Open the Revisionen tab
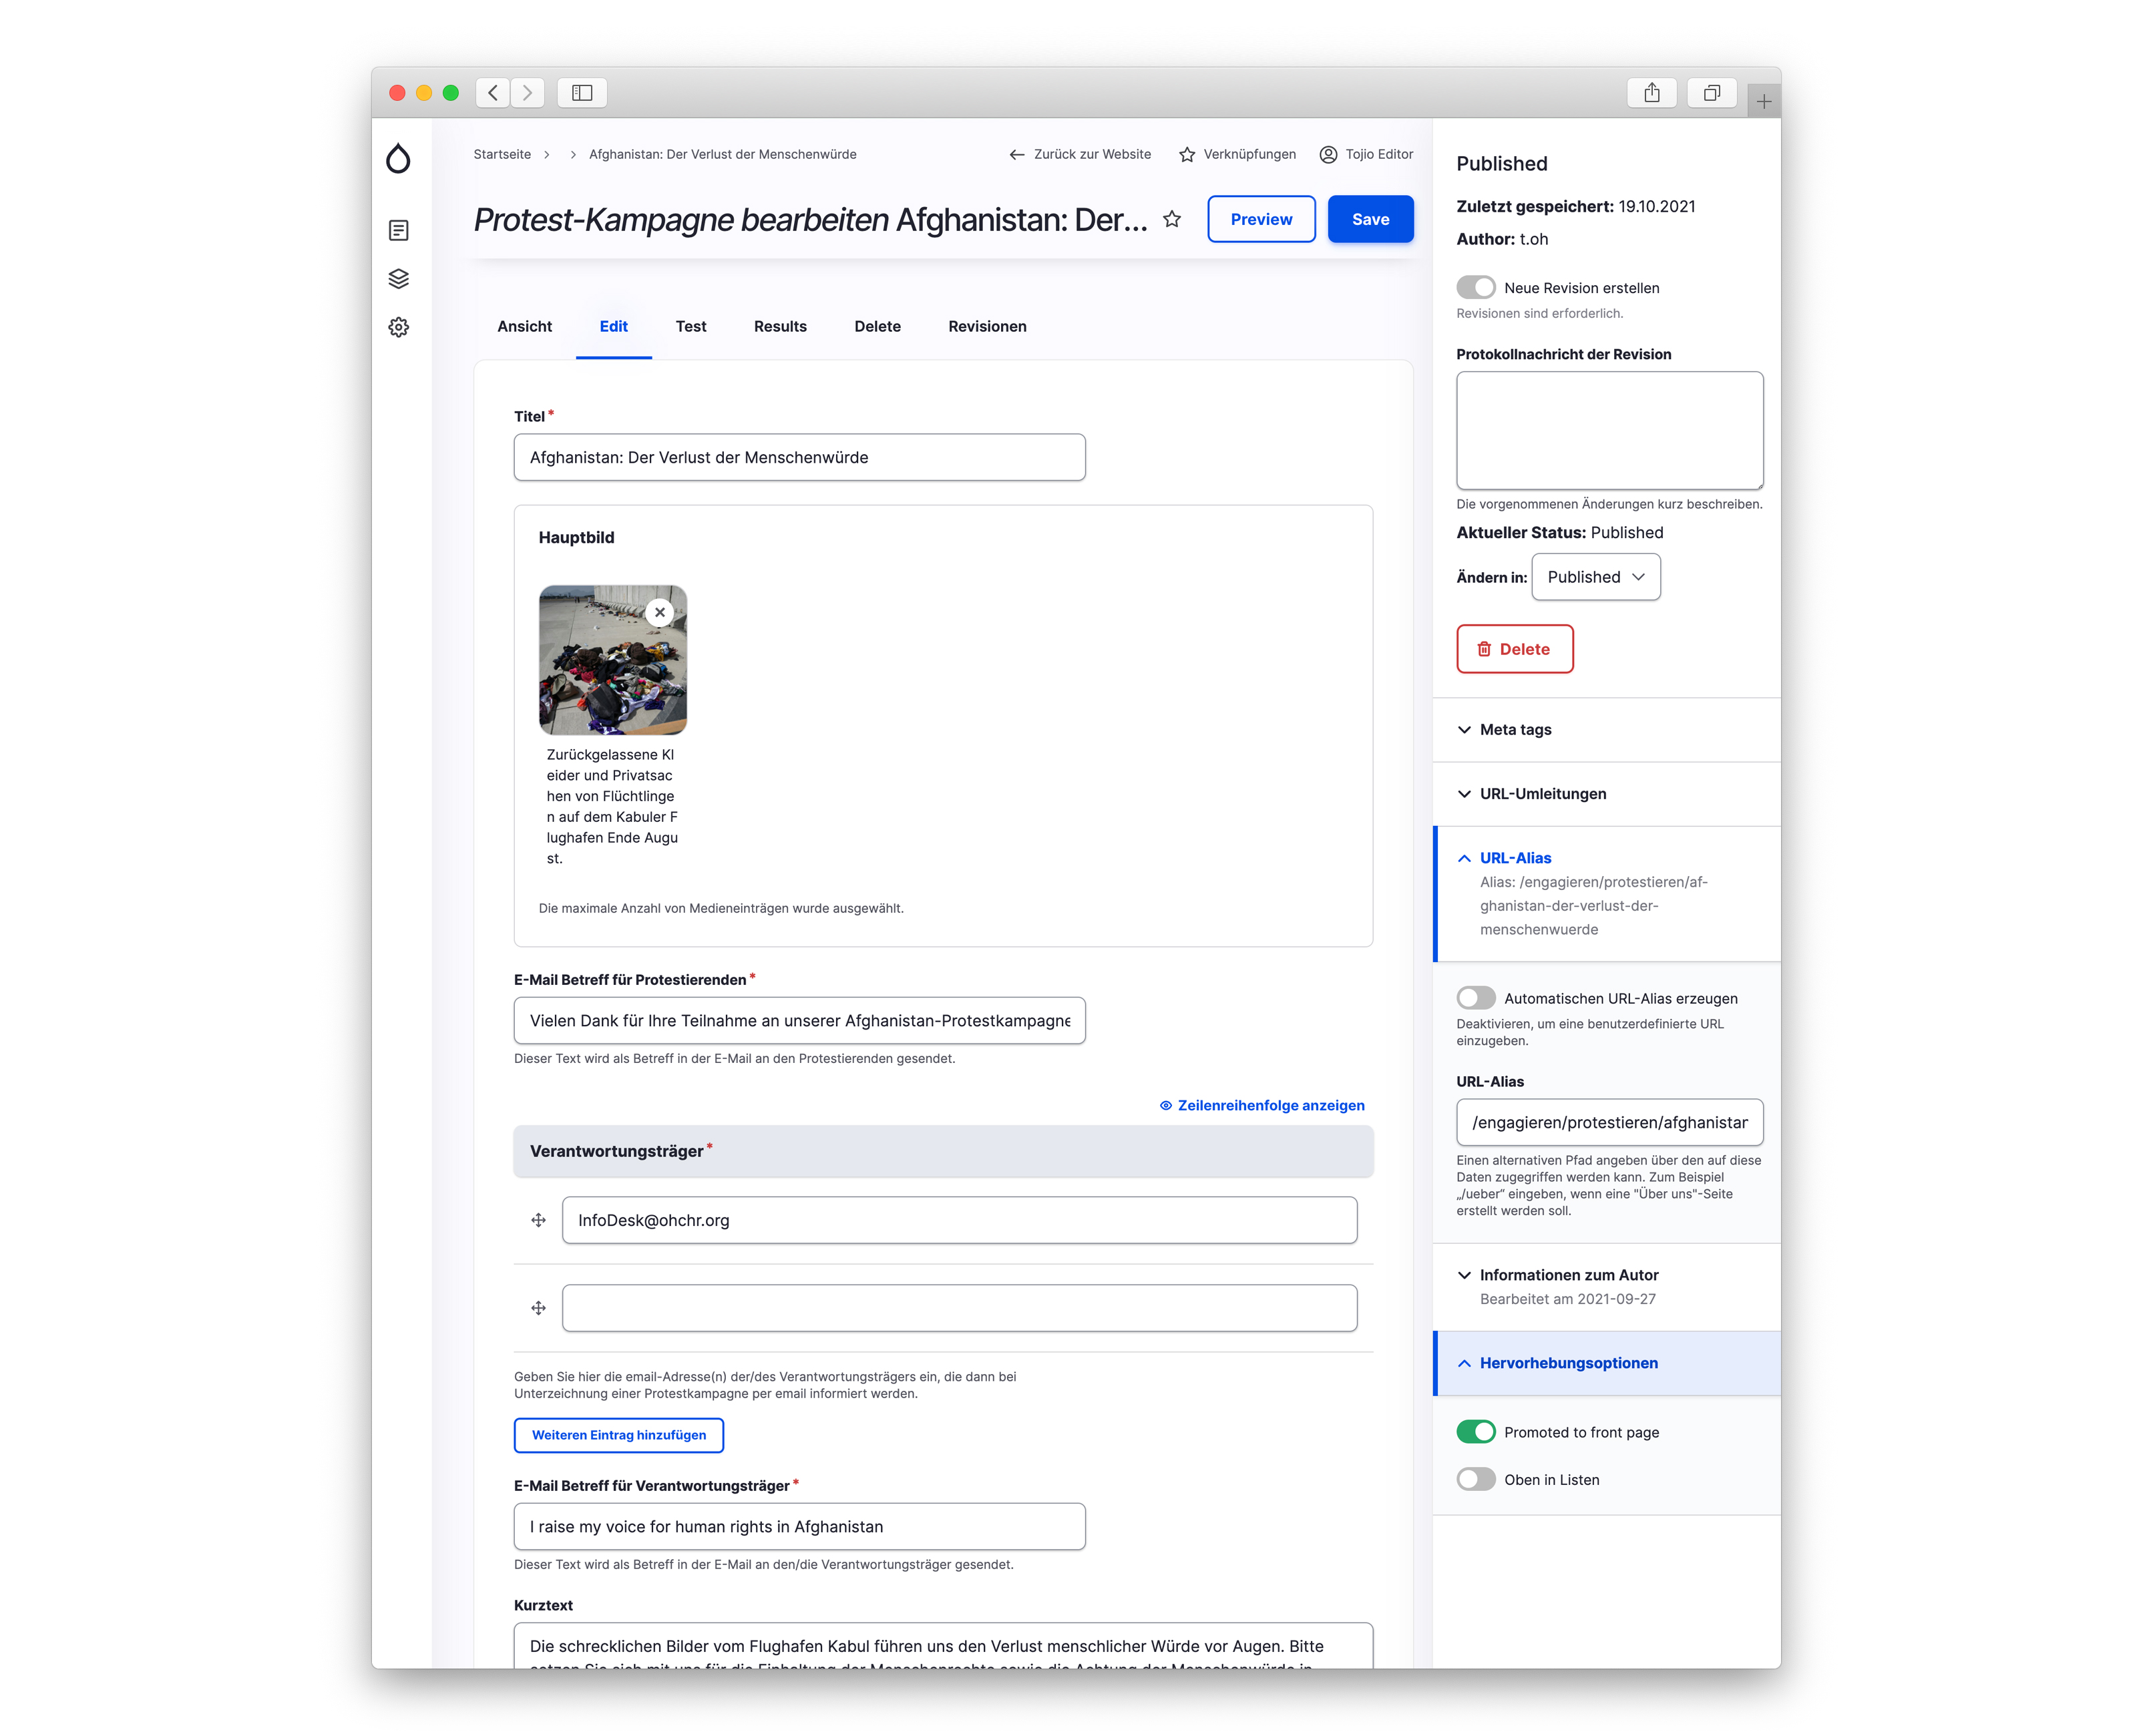This screenshot has height=1736, width=2153. (x=987, y=326)
